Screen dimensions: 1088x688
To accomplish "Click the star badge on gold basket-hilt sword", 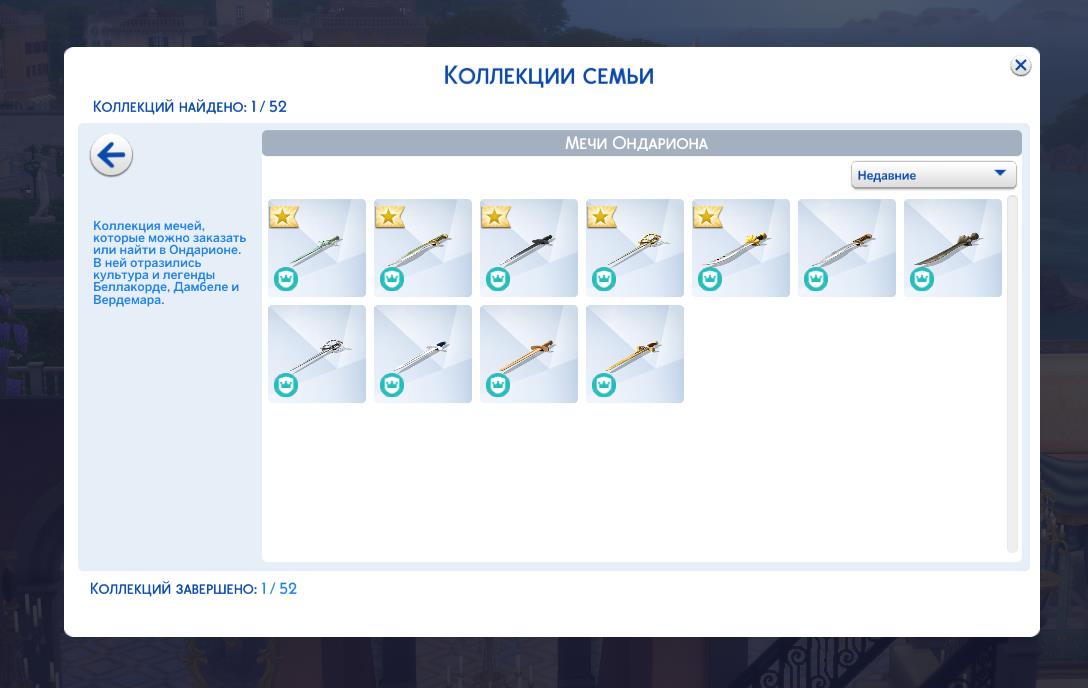I will 602,216.
